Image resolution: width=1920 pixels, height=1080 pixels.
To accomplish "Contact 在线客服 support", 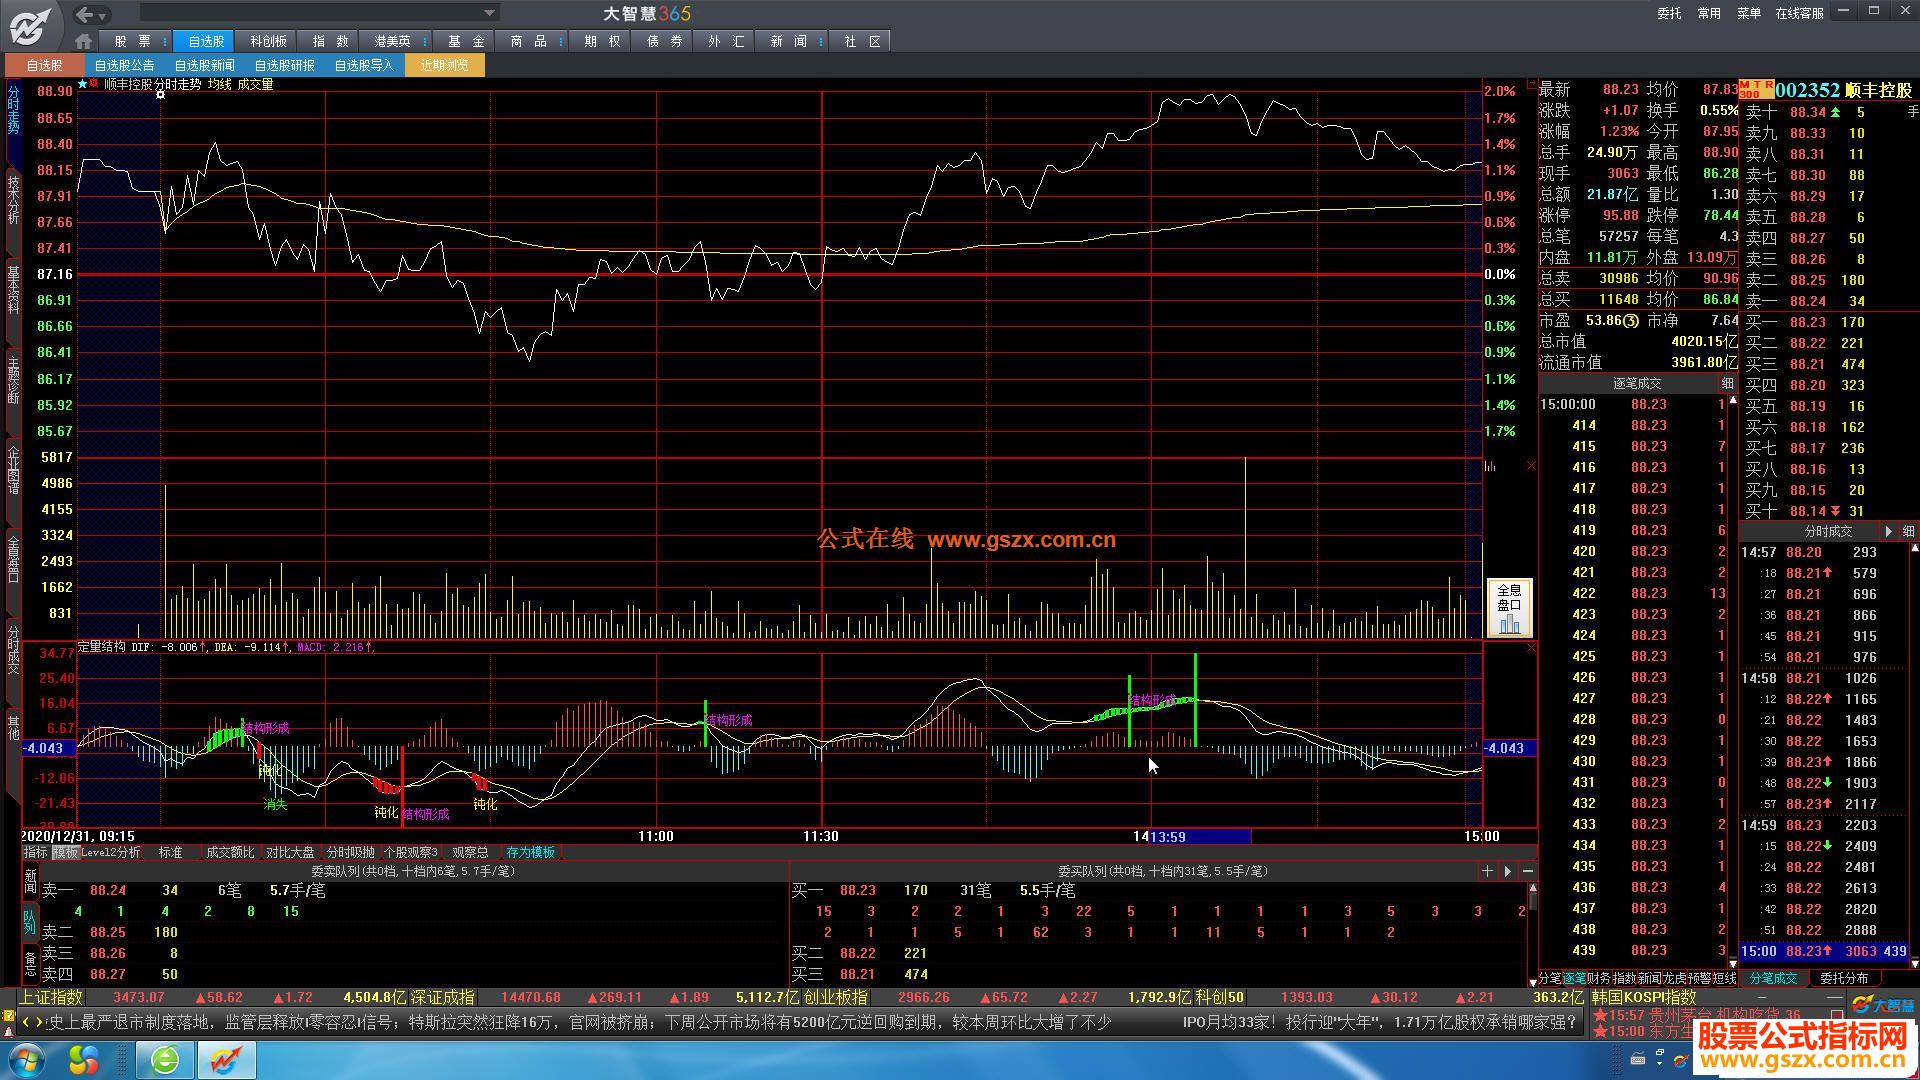I will tap(1799, 13).
